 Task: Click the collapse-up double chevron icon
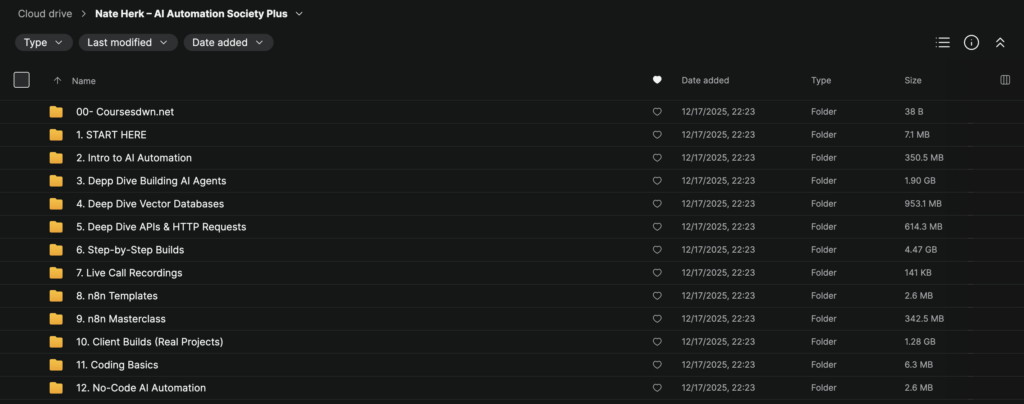(999, 42)
